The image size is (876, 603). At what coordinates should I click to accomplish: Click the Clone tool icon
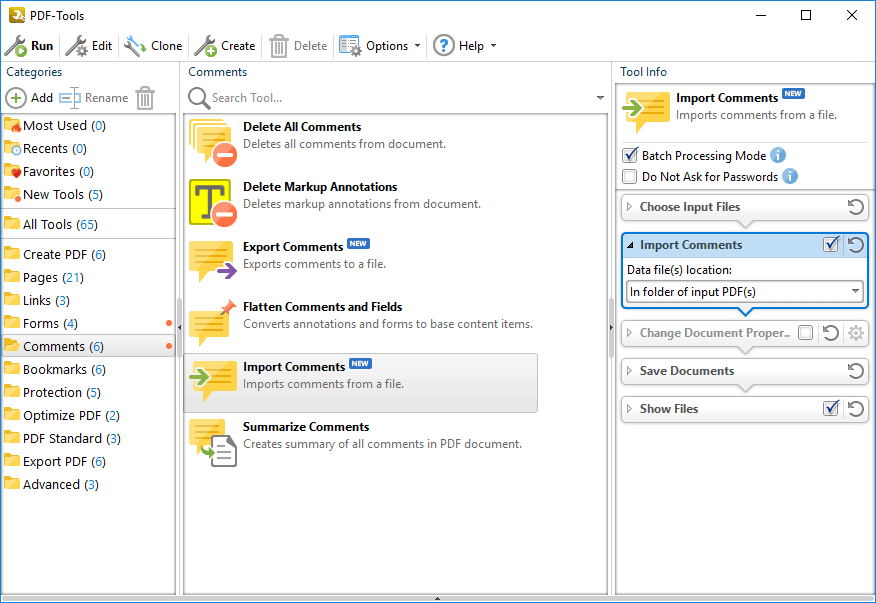pos(135,46)
